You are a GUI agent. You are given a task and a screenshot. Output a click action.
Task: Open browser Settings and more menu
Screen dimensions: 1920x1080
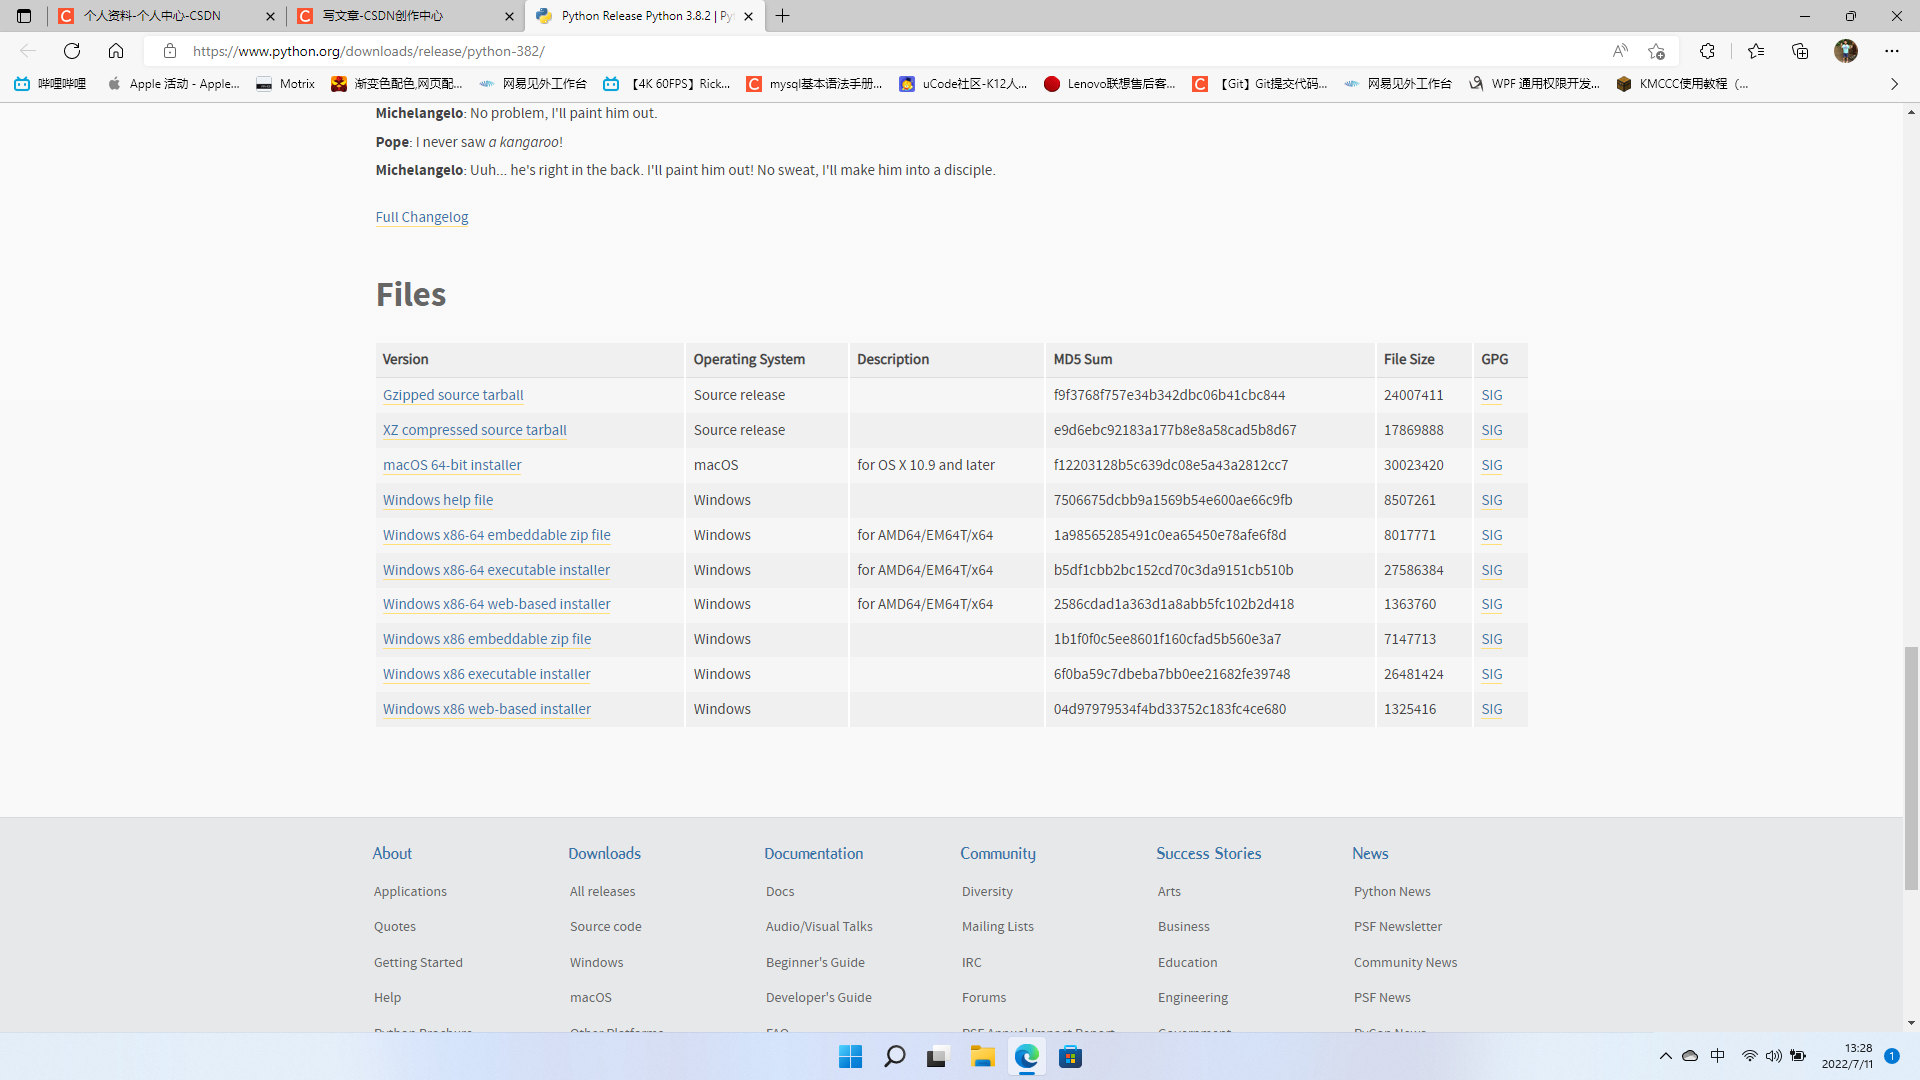(1892, 51)
